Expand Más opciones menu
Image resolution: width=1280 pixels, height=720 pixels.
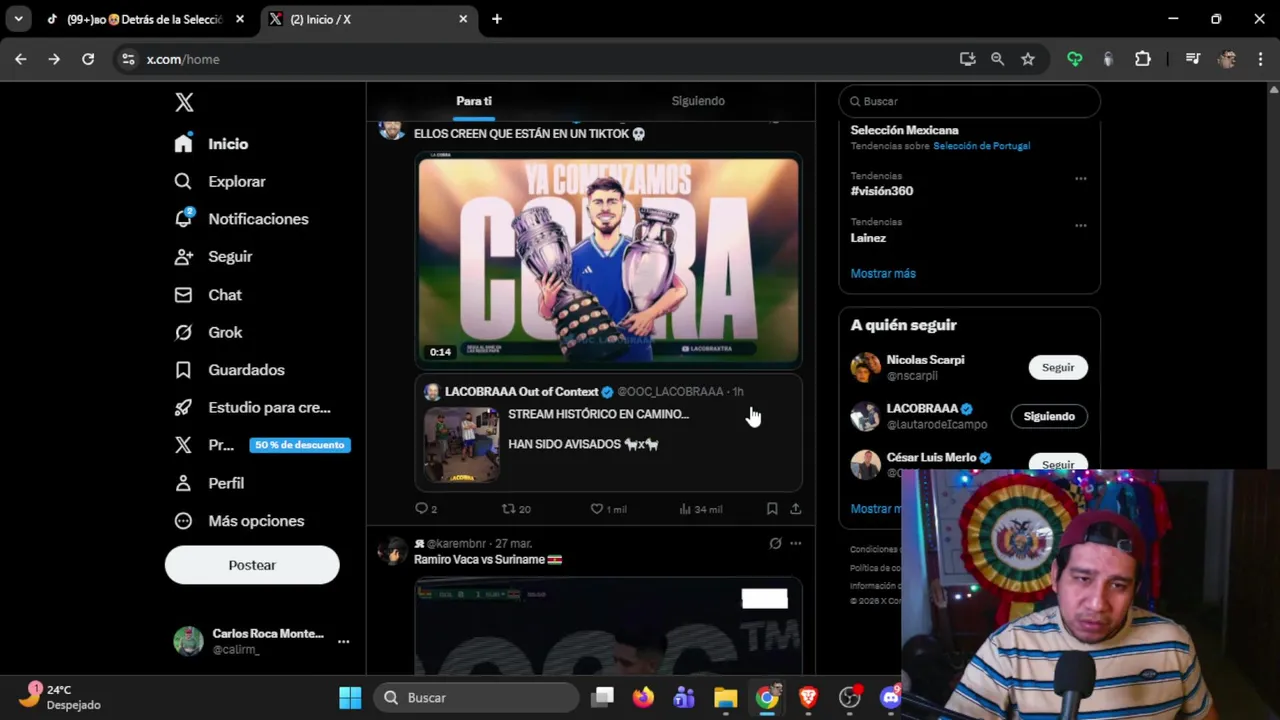pyautogui.click(x=239, y=521)
